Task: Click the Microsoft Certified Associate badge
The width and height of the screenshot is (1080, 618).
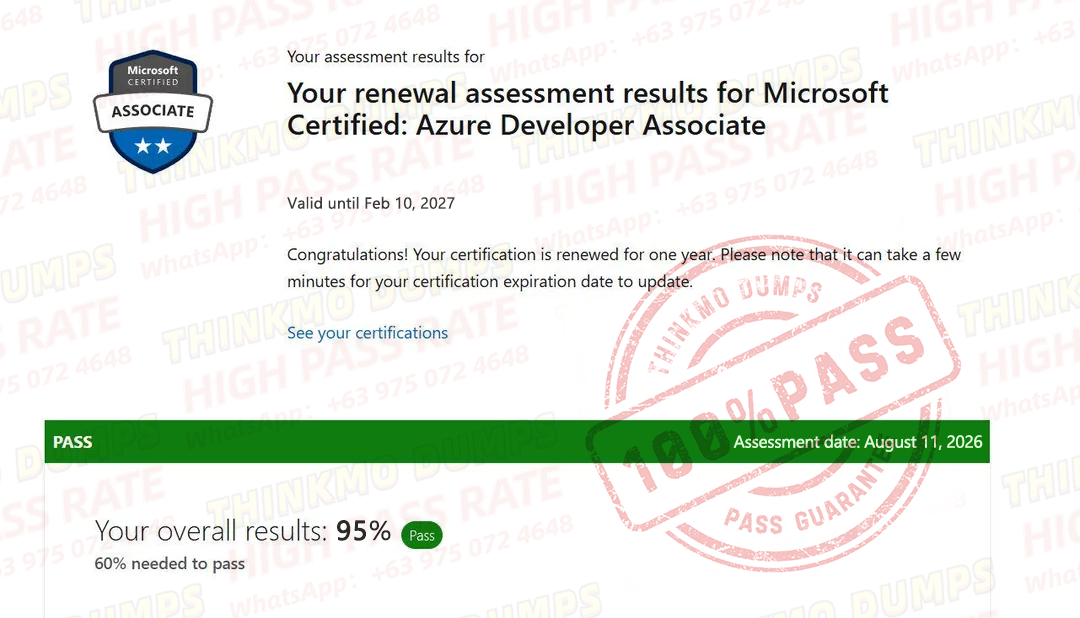Action: [153, 111]
